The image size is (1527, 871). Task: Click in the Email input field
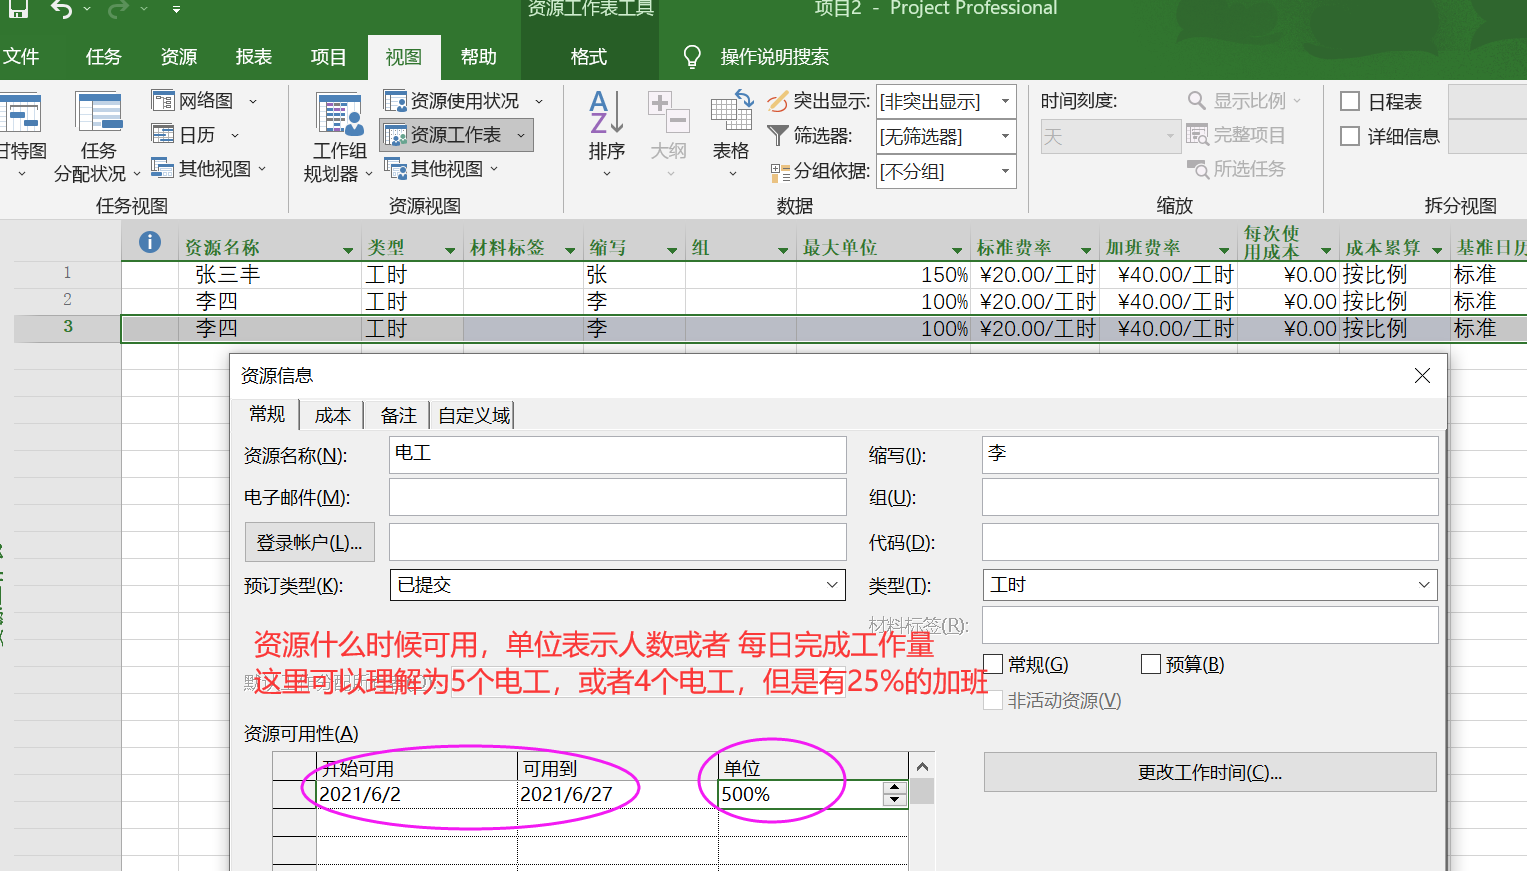pyautogui.click(x=617, y=497)
